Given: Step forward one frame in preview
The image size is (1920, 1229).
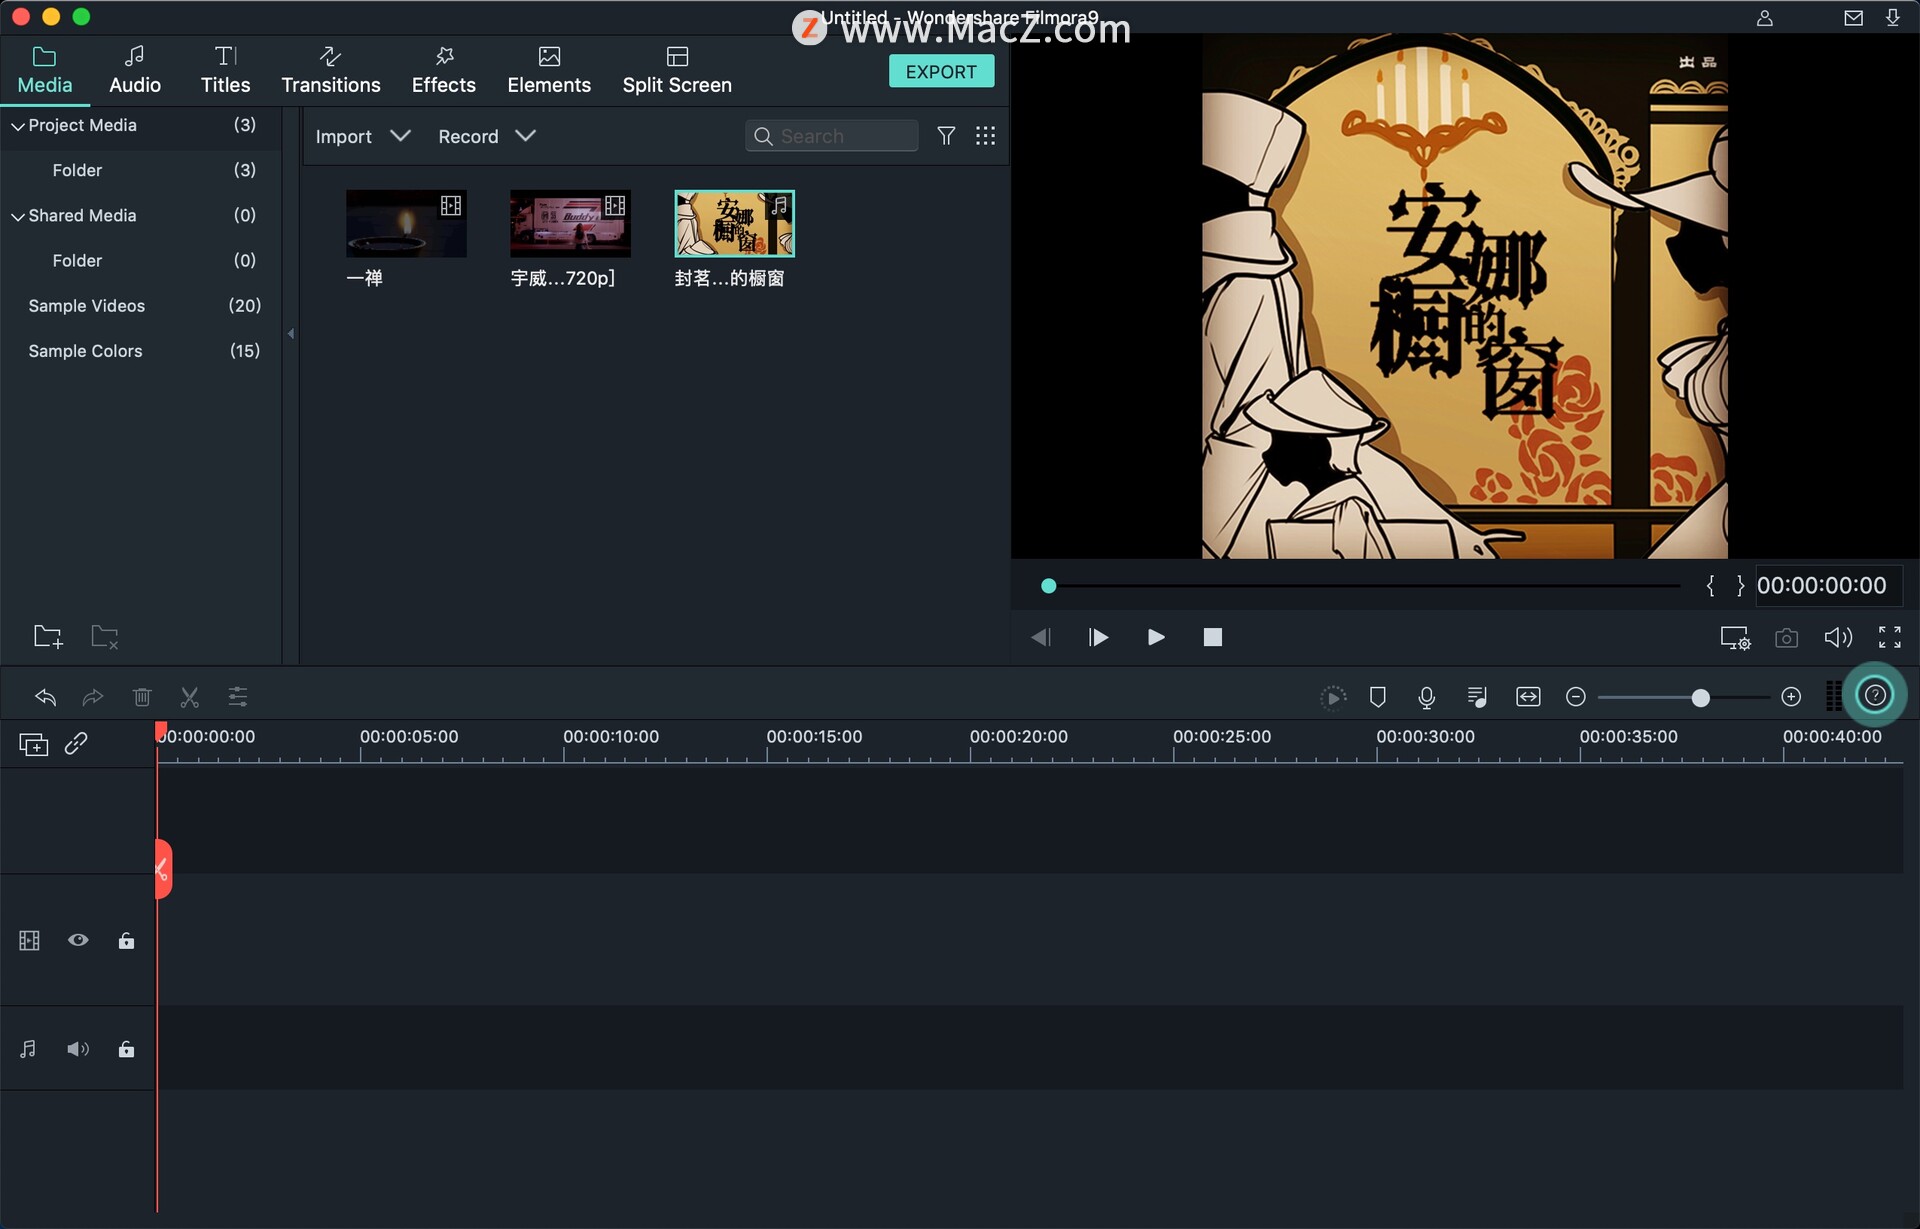Looking at the screenshot, I should 1098,637.
